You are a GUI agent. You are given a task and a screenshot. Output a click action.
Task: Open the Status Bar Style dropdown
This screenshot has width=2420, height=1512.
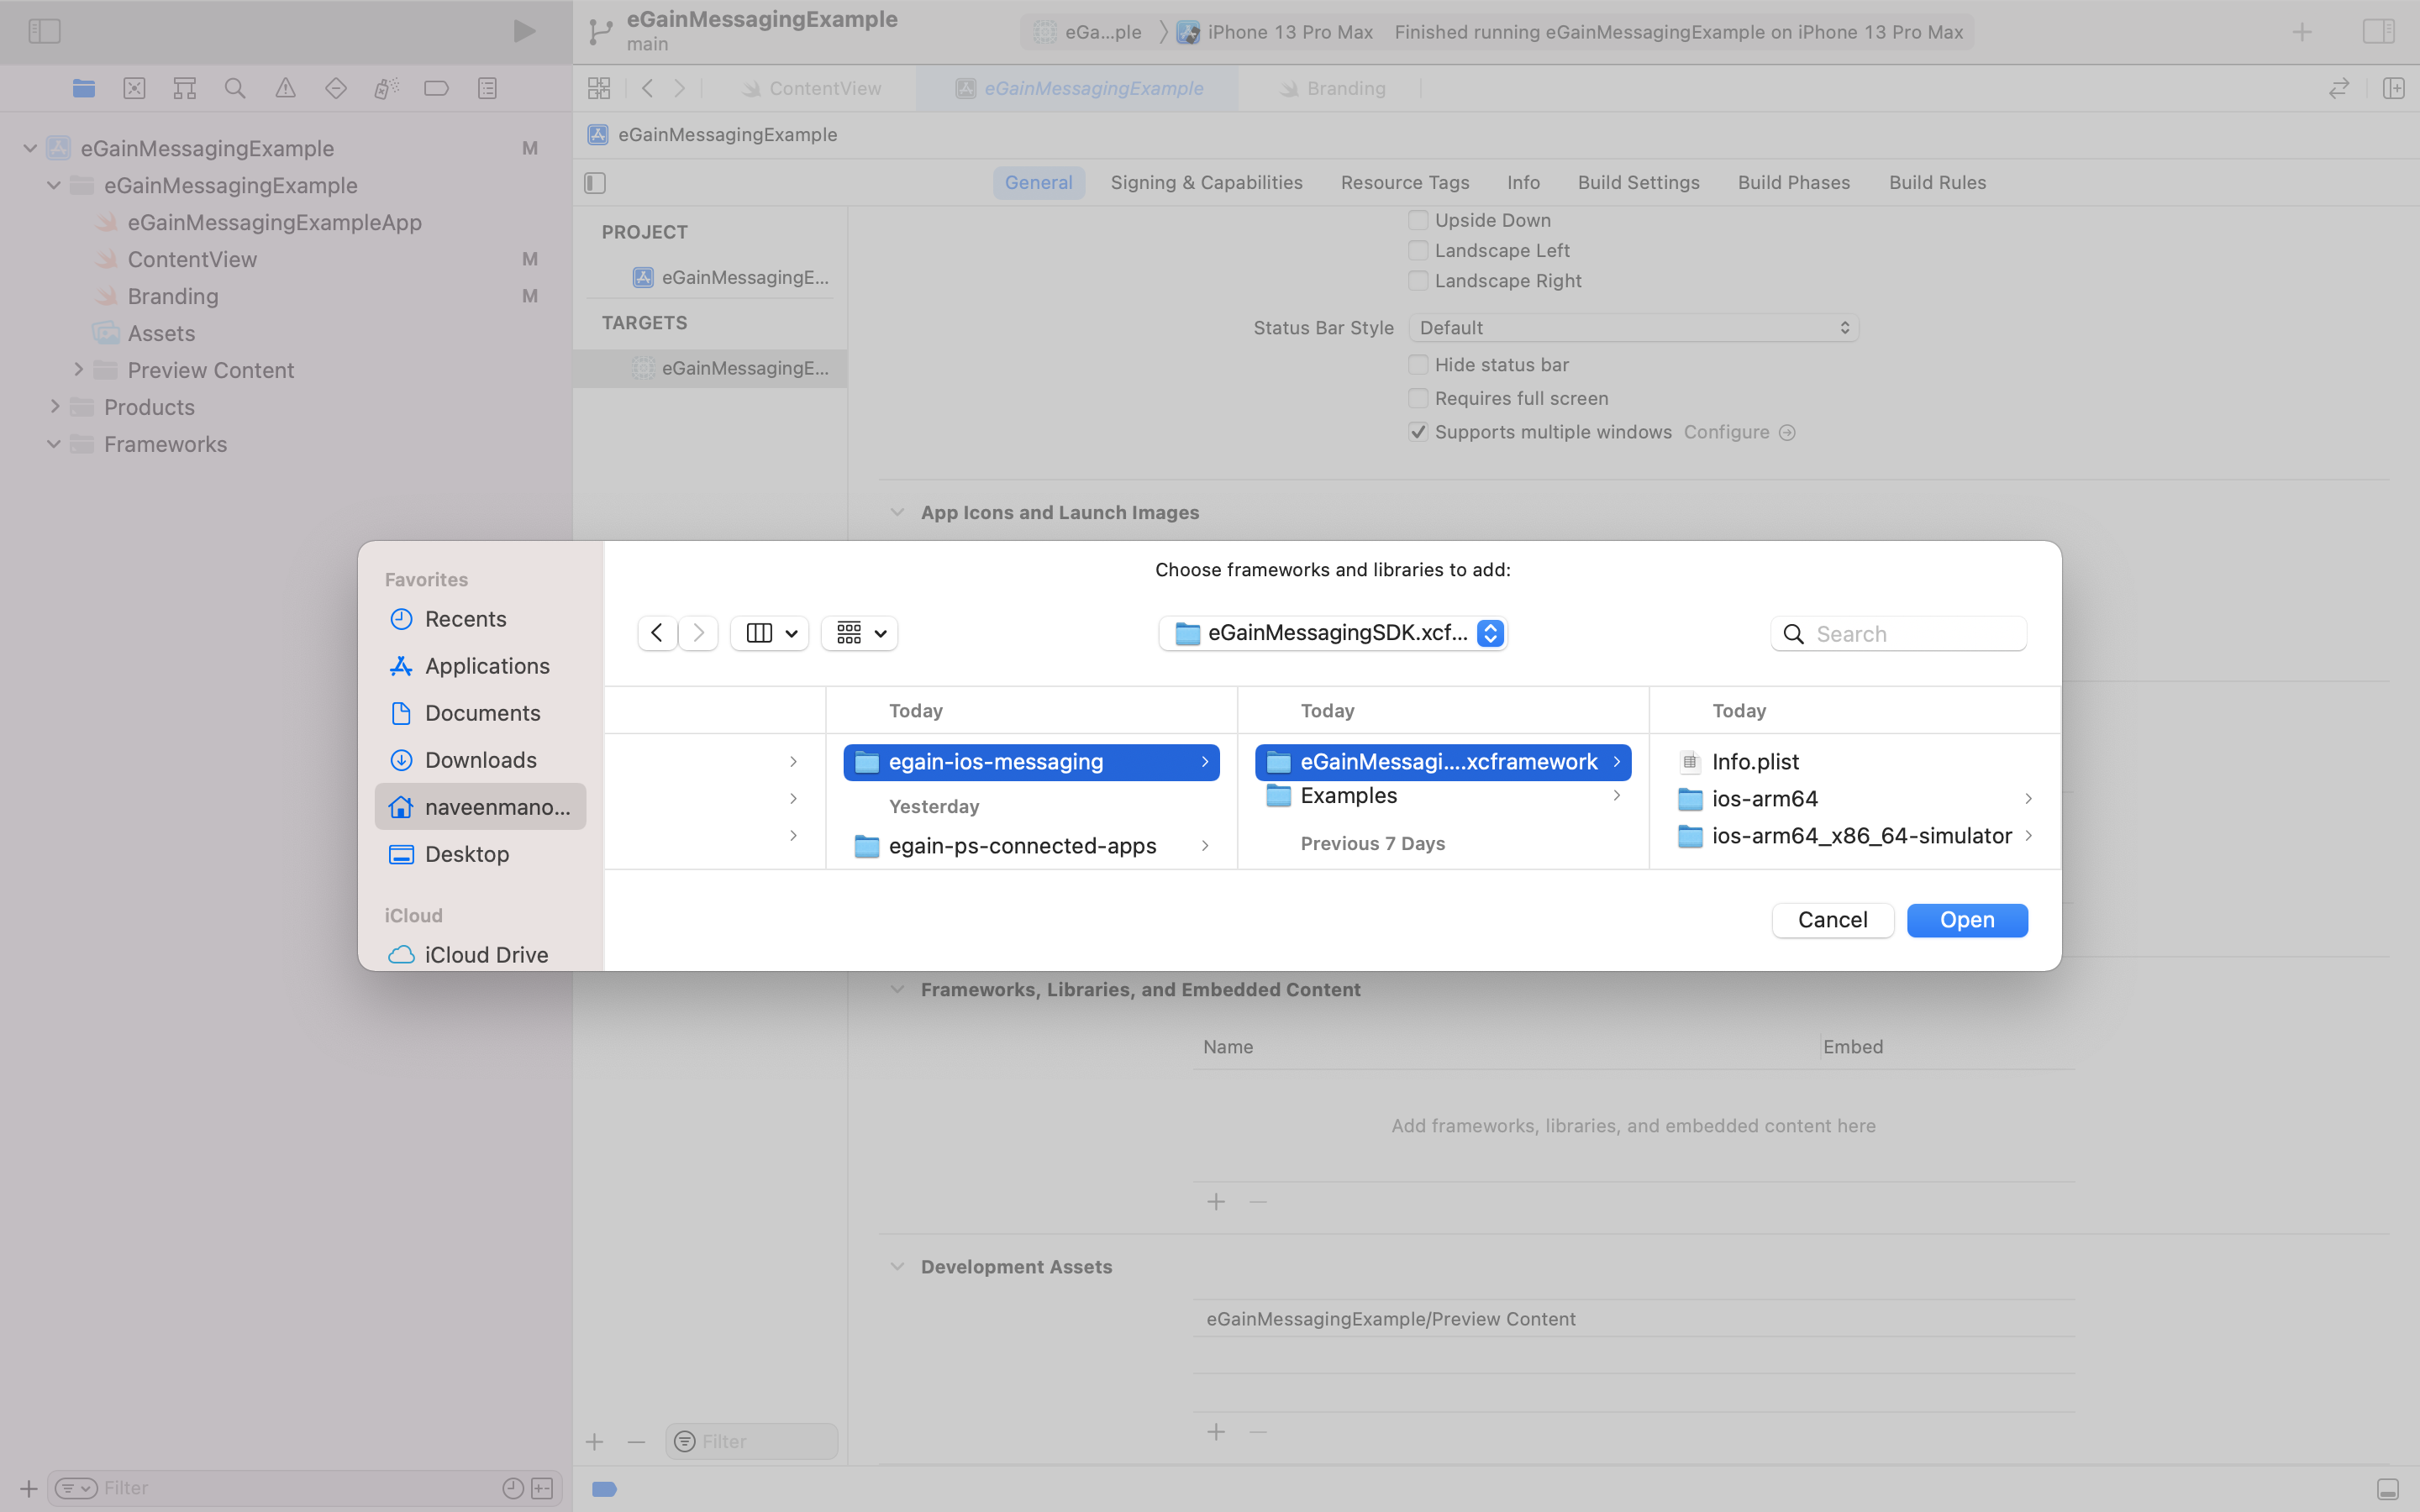click(x=1634, y=328)
